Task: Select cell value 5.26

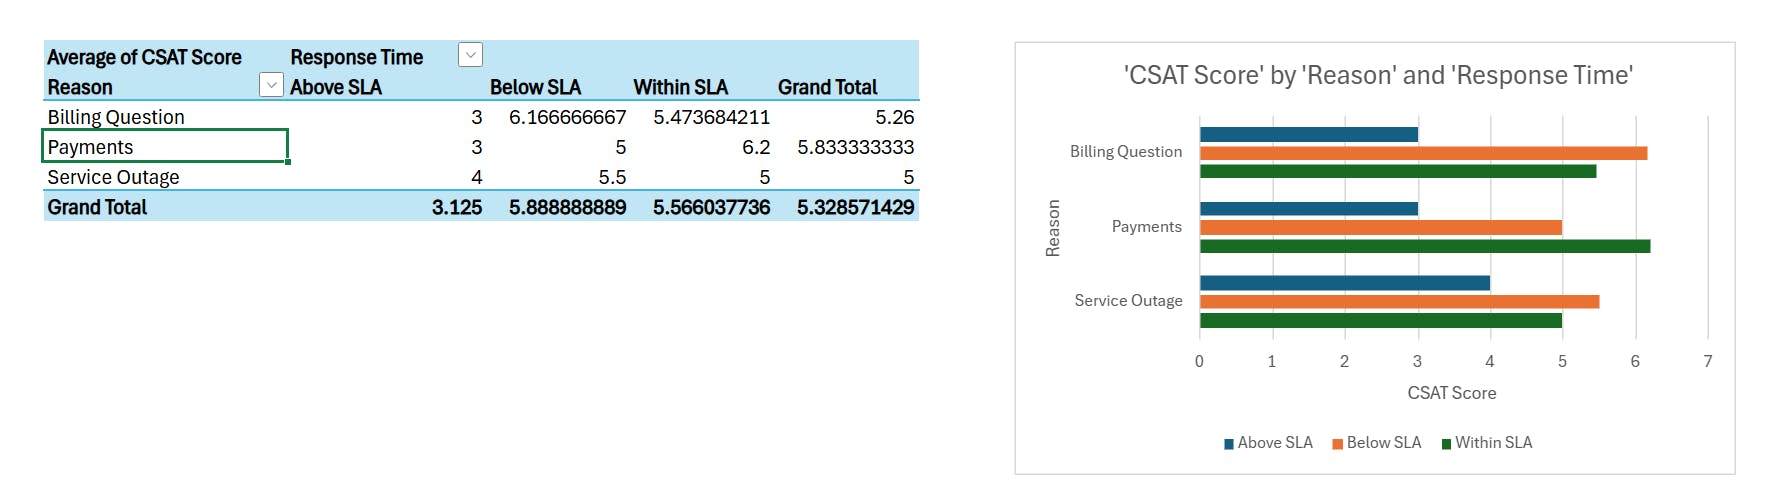Action: (894, 117)
